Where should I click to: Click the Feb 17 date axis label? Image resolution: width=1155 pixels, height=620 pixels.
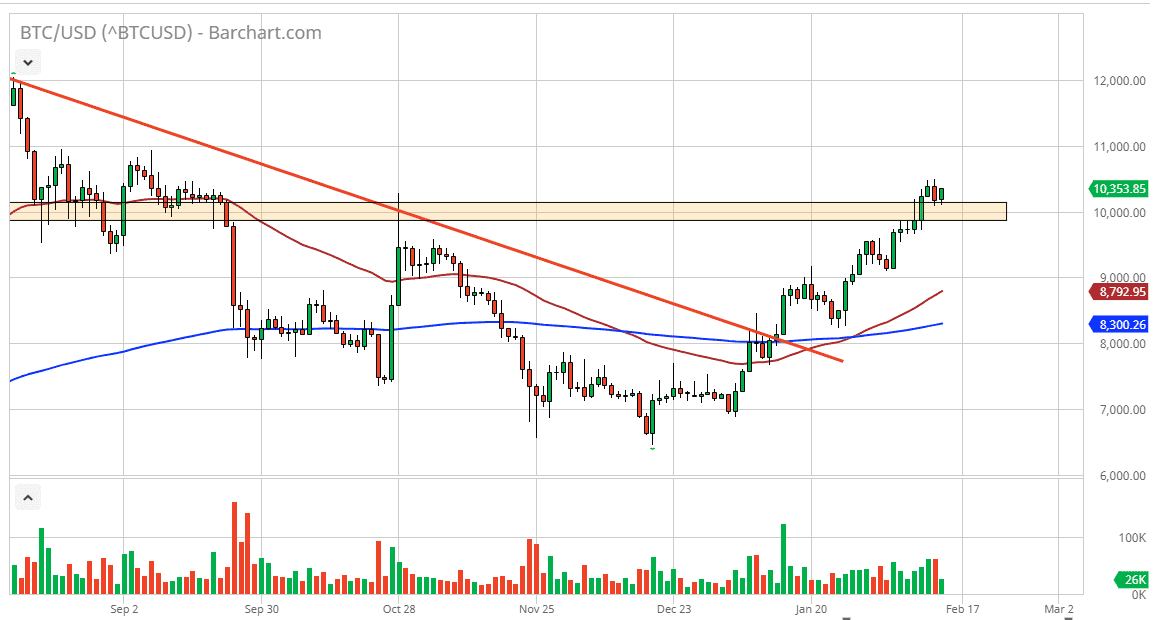(x=961, y=607)
